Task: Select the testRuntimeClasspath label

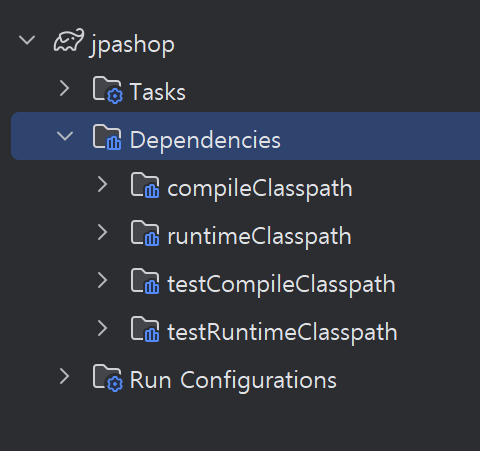Action: pyautogui.click(x=282, y=332)
